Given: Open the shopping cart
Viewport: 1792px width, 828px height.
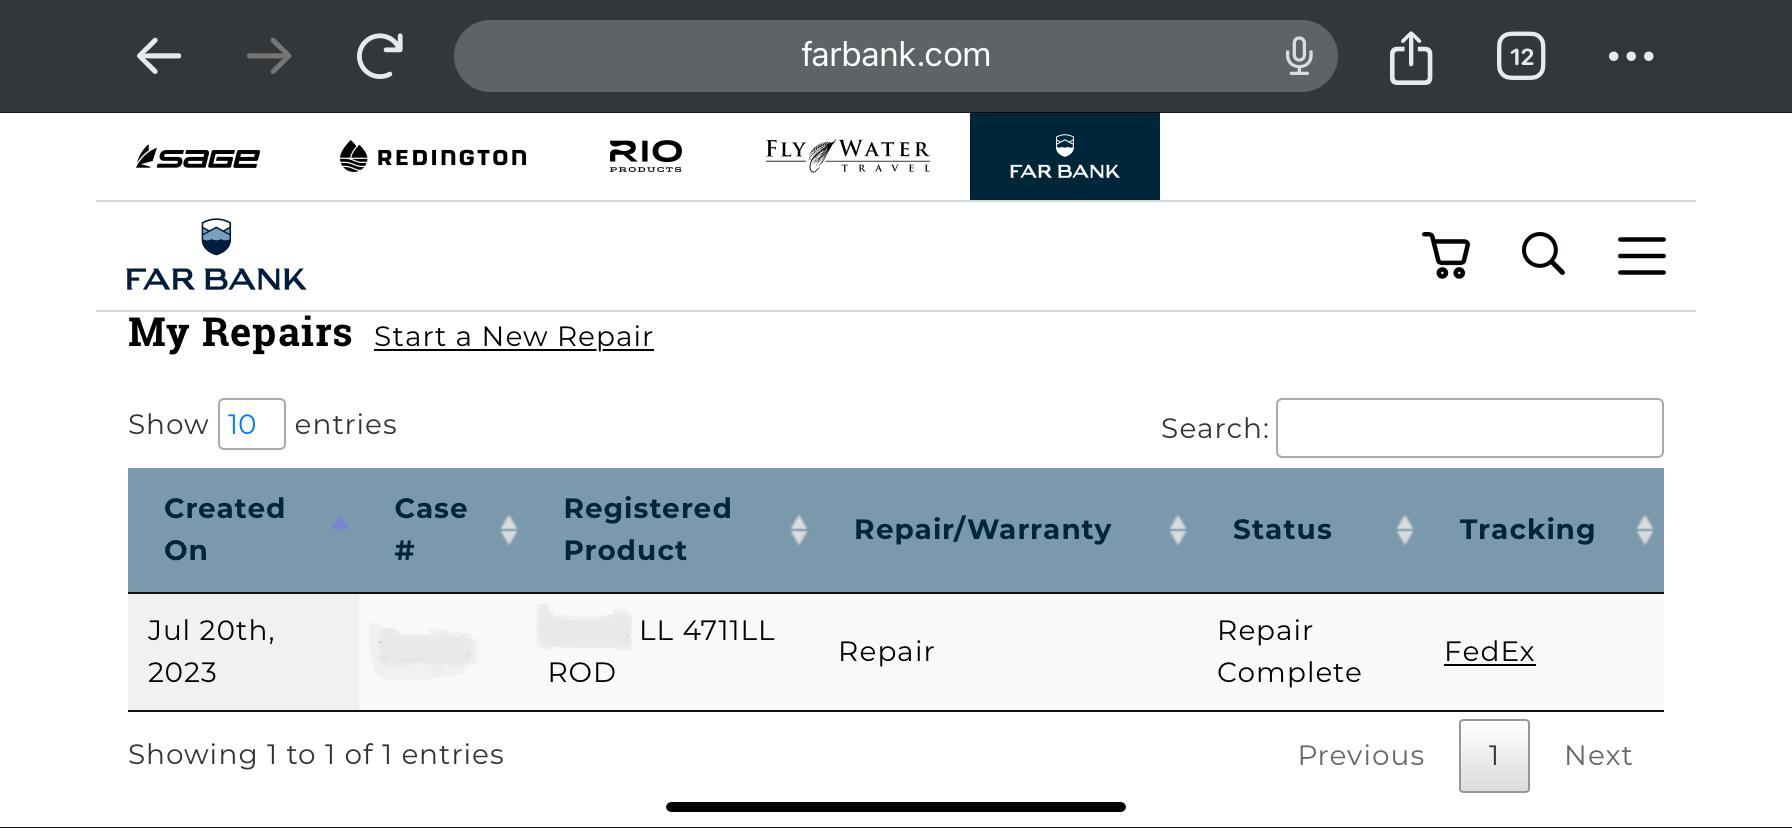Looking at the screenshot, I should point(1446,255).
